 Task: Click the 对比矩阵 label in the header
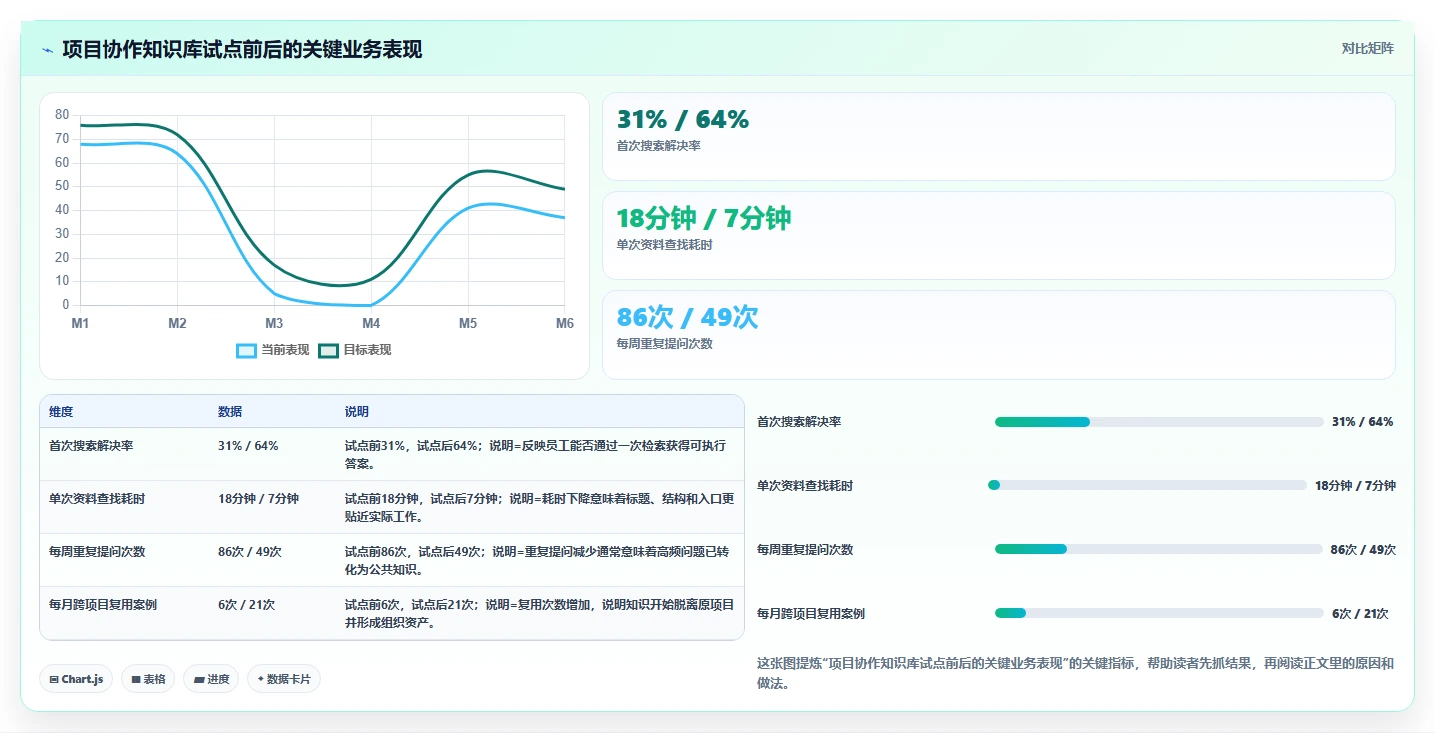point(1367,48)
